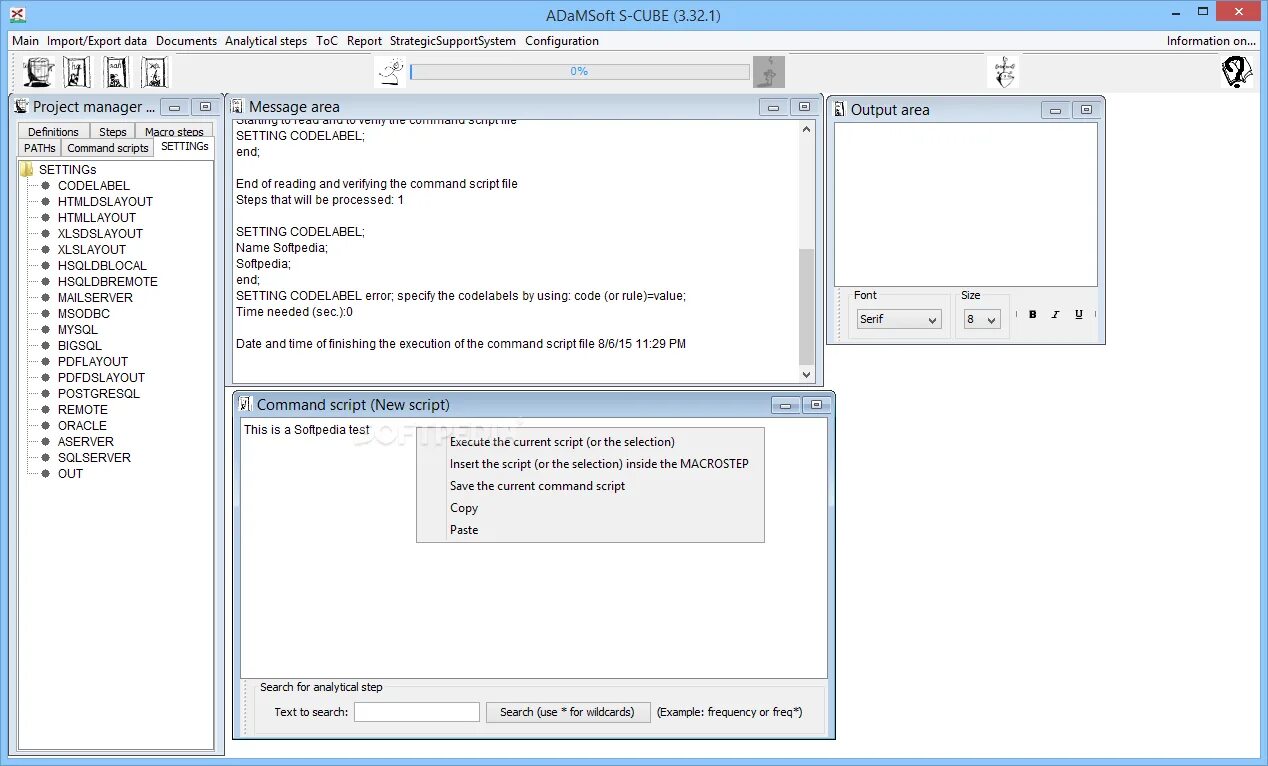The image size is (1268, 766).
Task: Click the second sketch icon in the main toolbar
Action: tap(78, 72)
